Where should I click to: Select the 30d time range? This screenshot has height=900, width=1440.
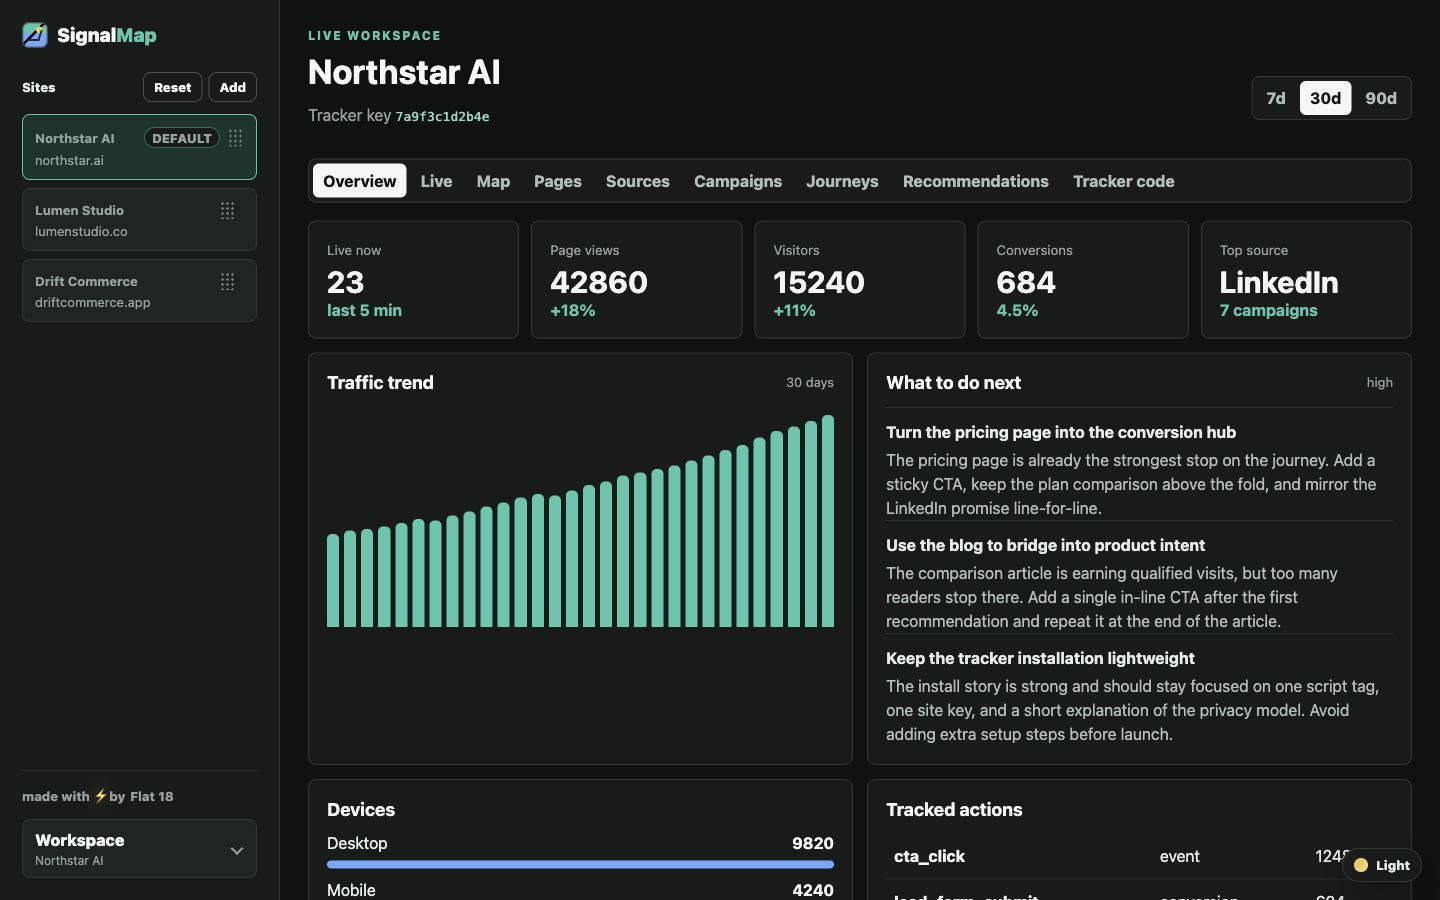(1325, 98)
